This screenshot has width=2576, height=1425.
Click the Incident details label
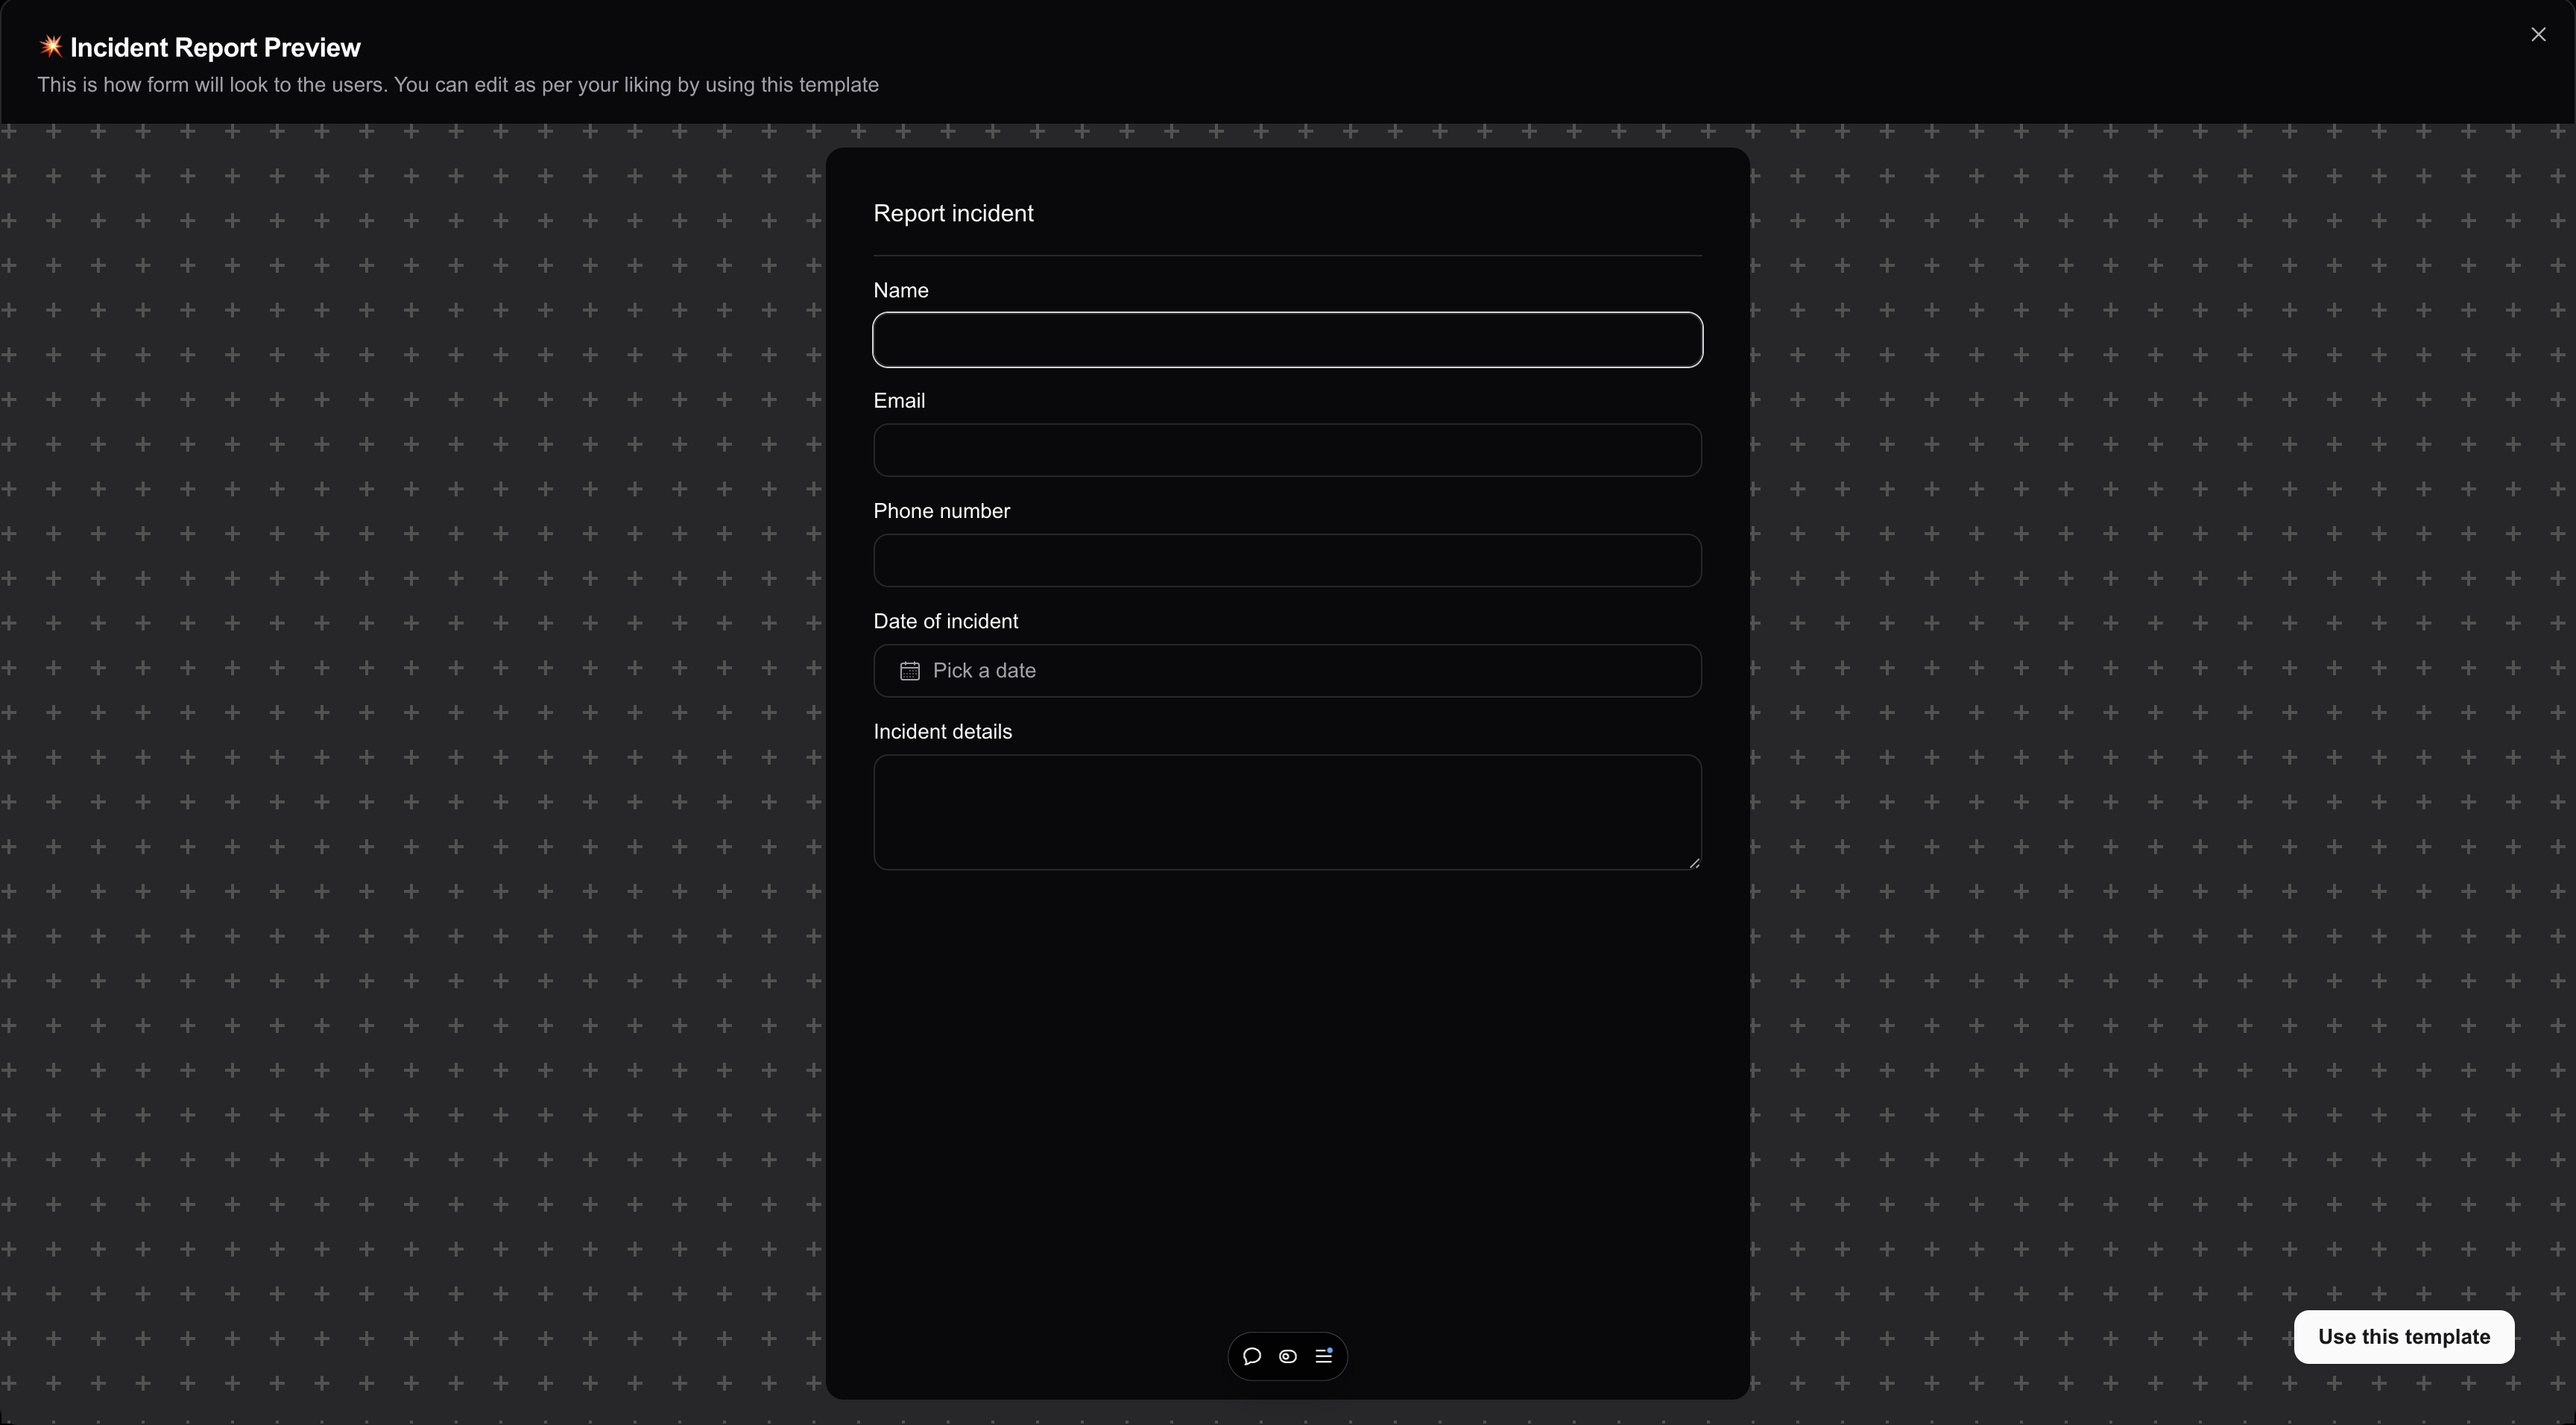[x=942, y=732]
